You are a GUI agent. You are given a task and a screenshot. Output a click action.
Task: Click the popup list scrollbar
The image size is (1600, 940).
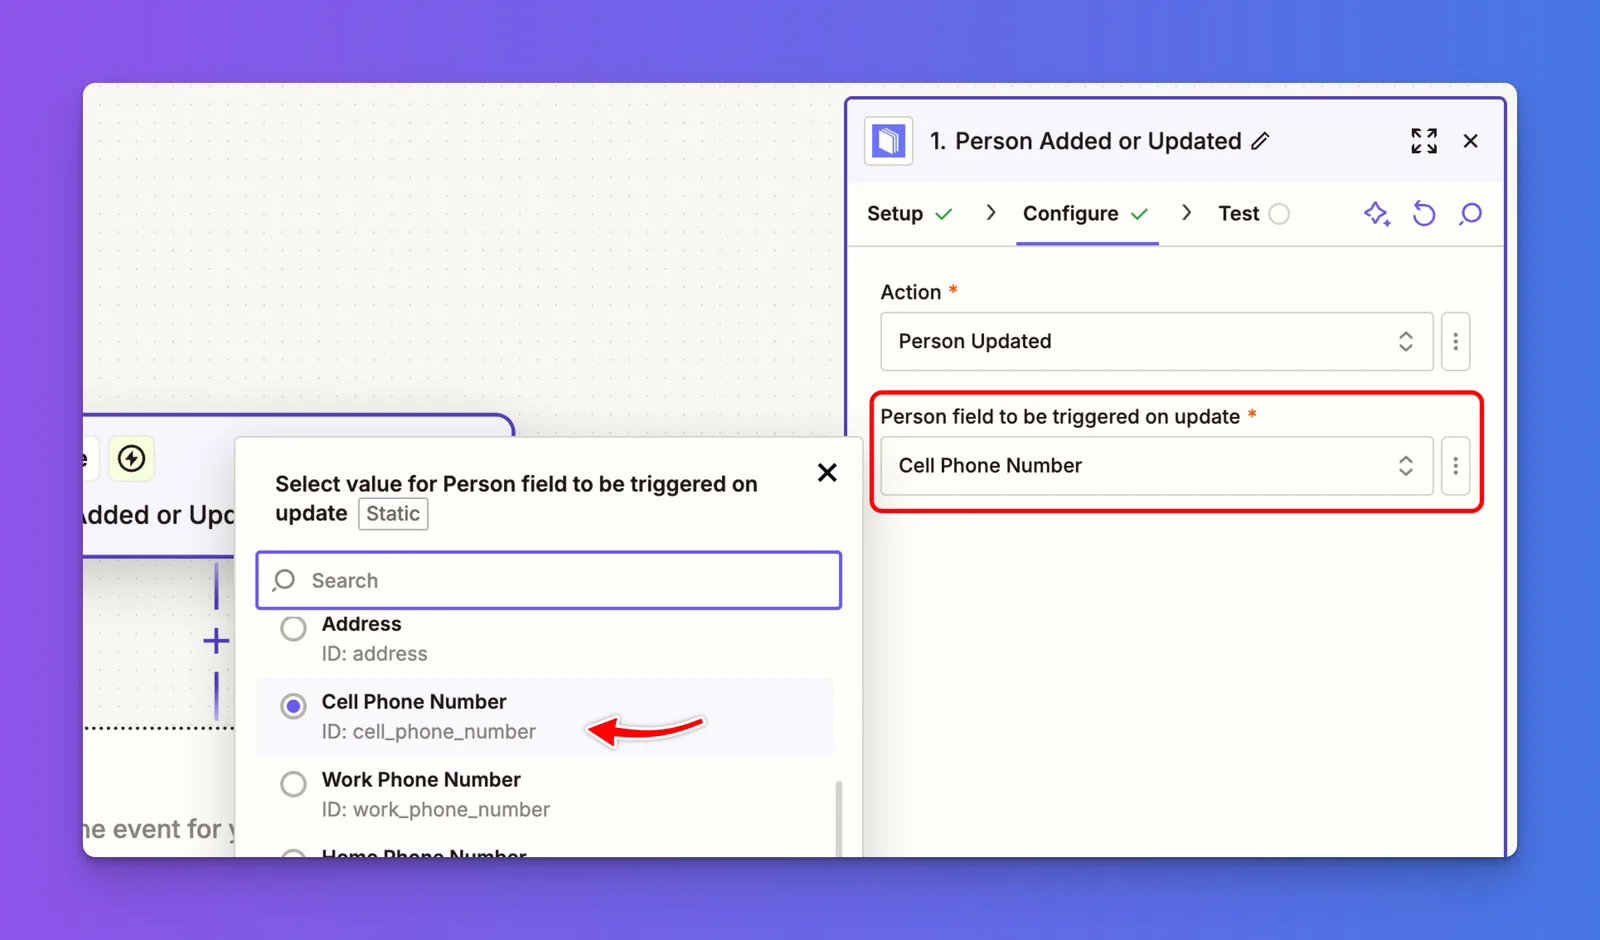pyautogui.click(x=838, y=817)
